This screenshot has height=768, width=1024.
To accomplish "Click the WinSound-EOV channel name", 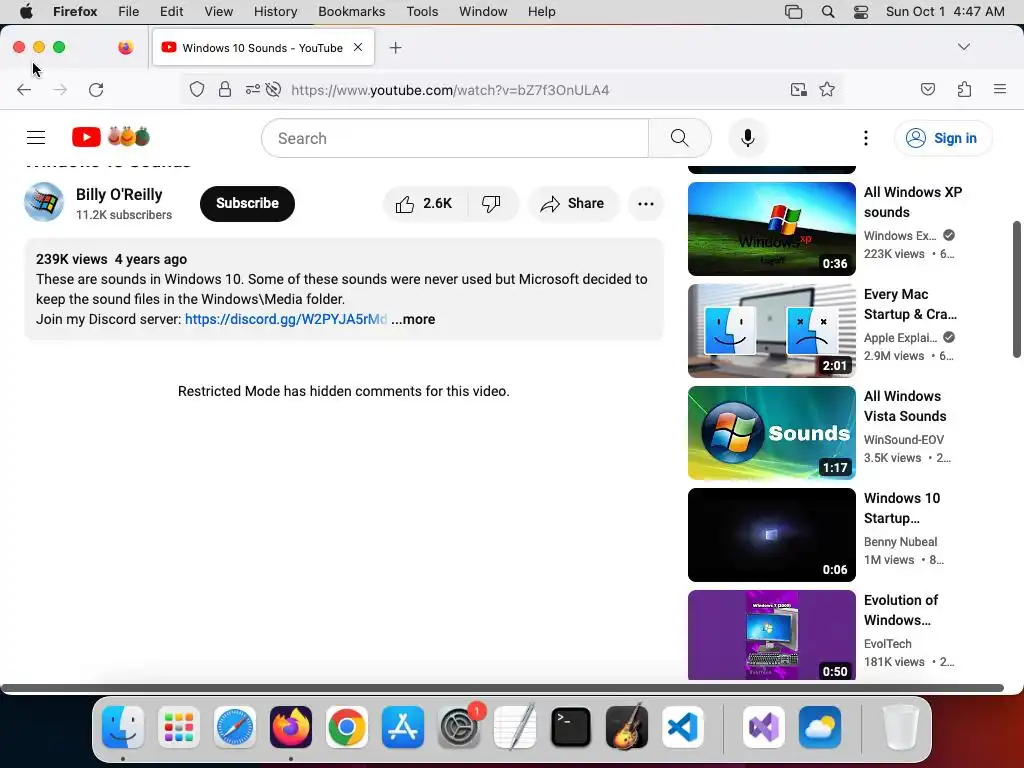I will pos(903,440).
